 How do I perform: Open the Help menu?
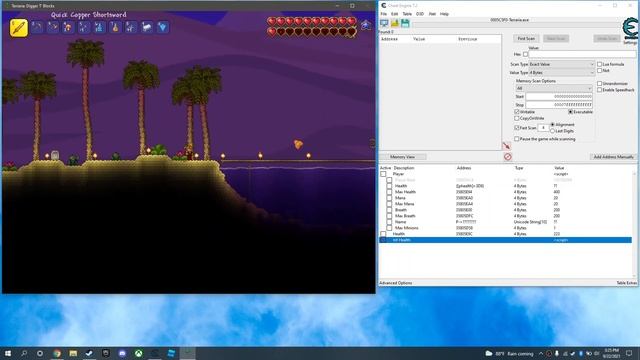click(x=444, y=14)
